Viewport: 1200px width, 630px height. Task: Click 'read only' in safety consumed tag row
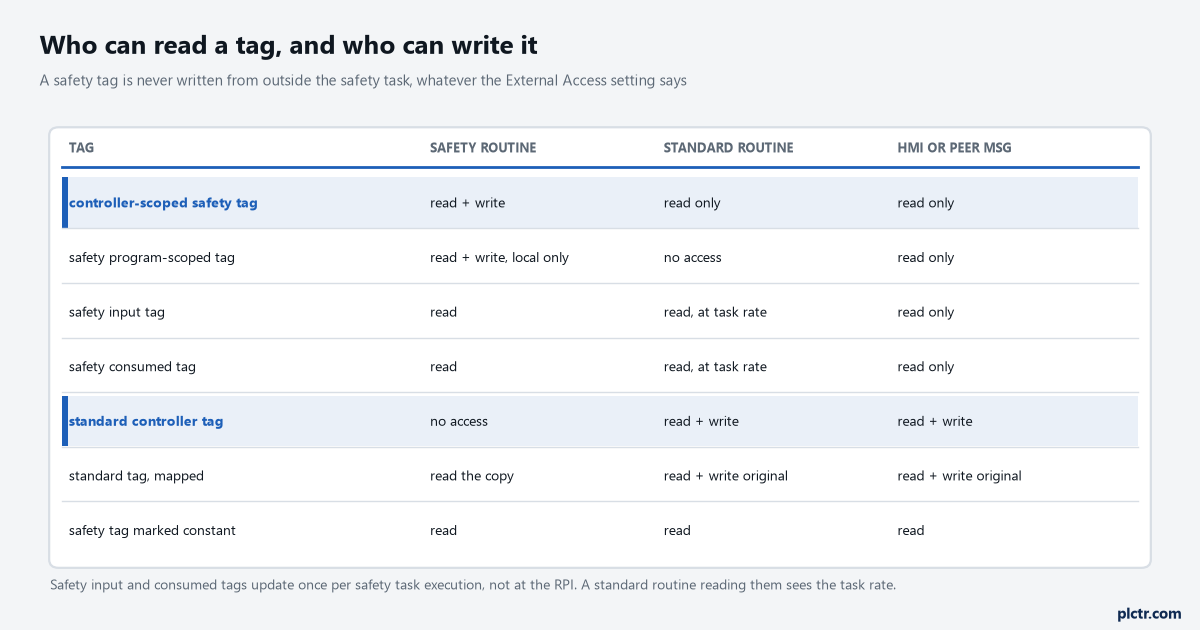tap(926, 367)
